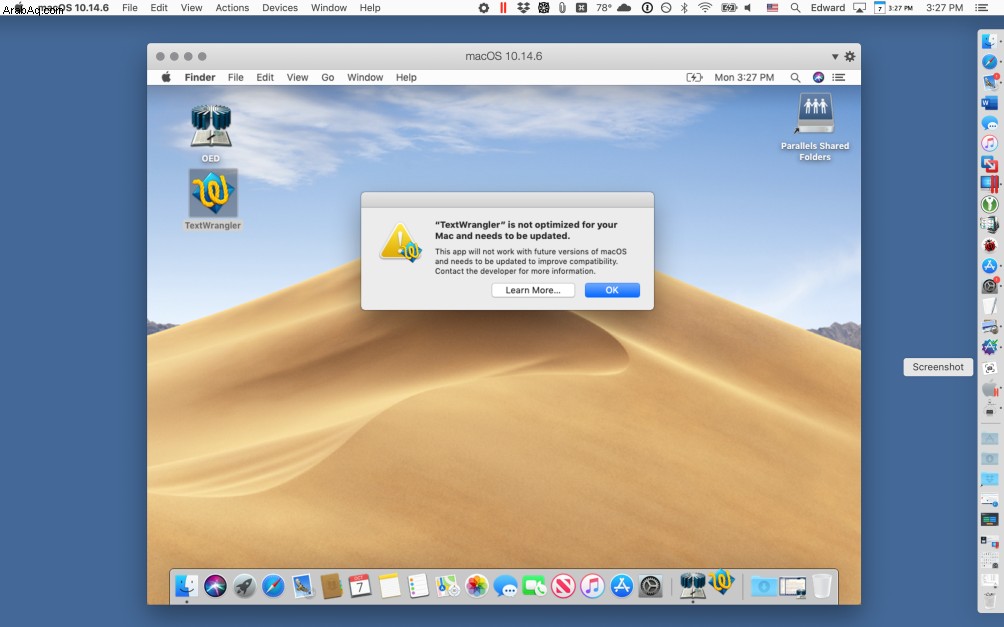The image size is (1004, 627).
Task: Open Launchpad in the guest Dock
Action: [x=244, y=585]
